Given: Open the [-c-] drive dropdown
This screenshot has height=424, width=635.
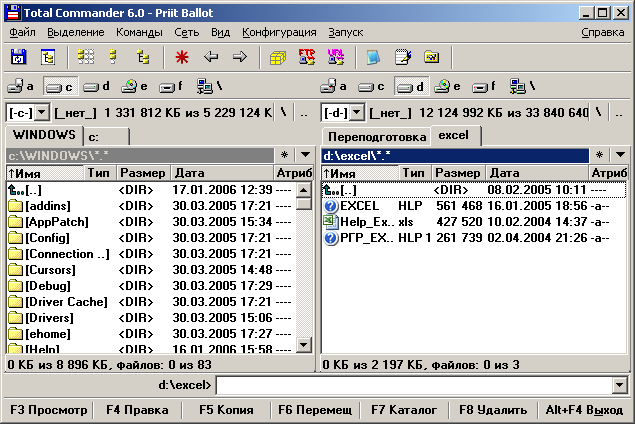Looking at the screenshot, I should coord(42,113).
